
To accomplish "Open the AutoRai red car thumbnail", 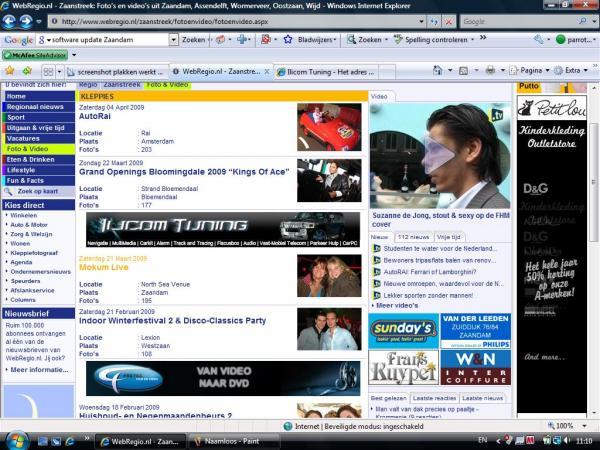I will (329, 127).
